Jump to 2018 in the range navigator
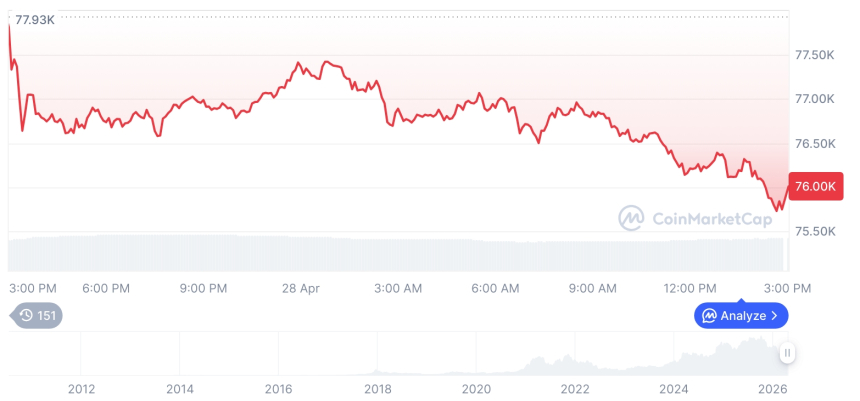 tap(377, 388)
